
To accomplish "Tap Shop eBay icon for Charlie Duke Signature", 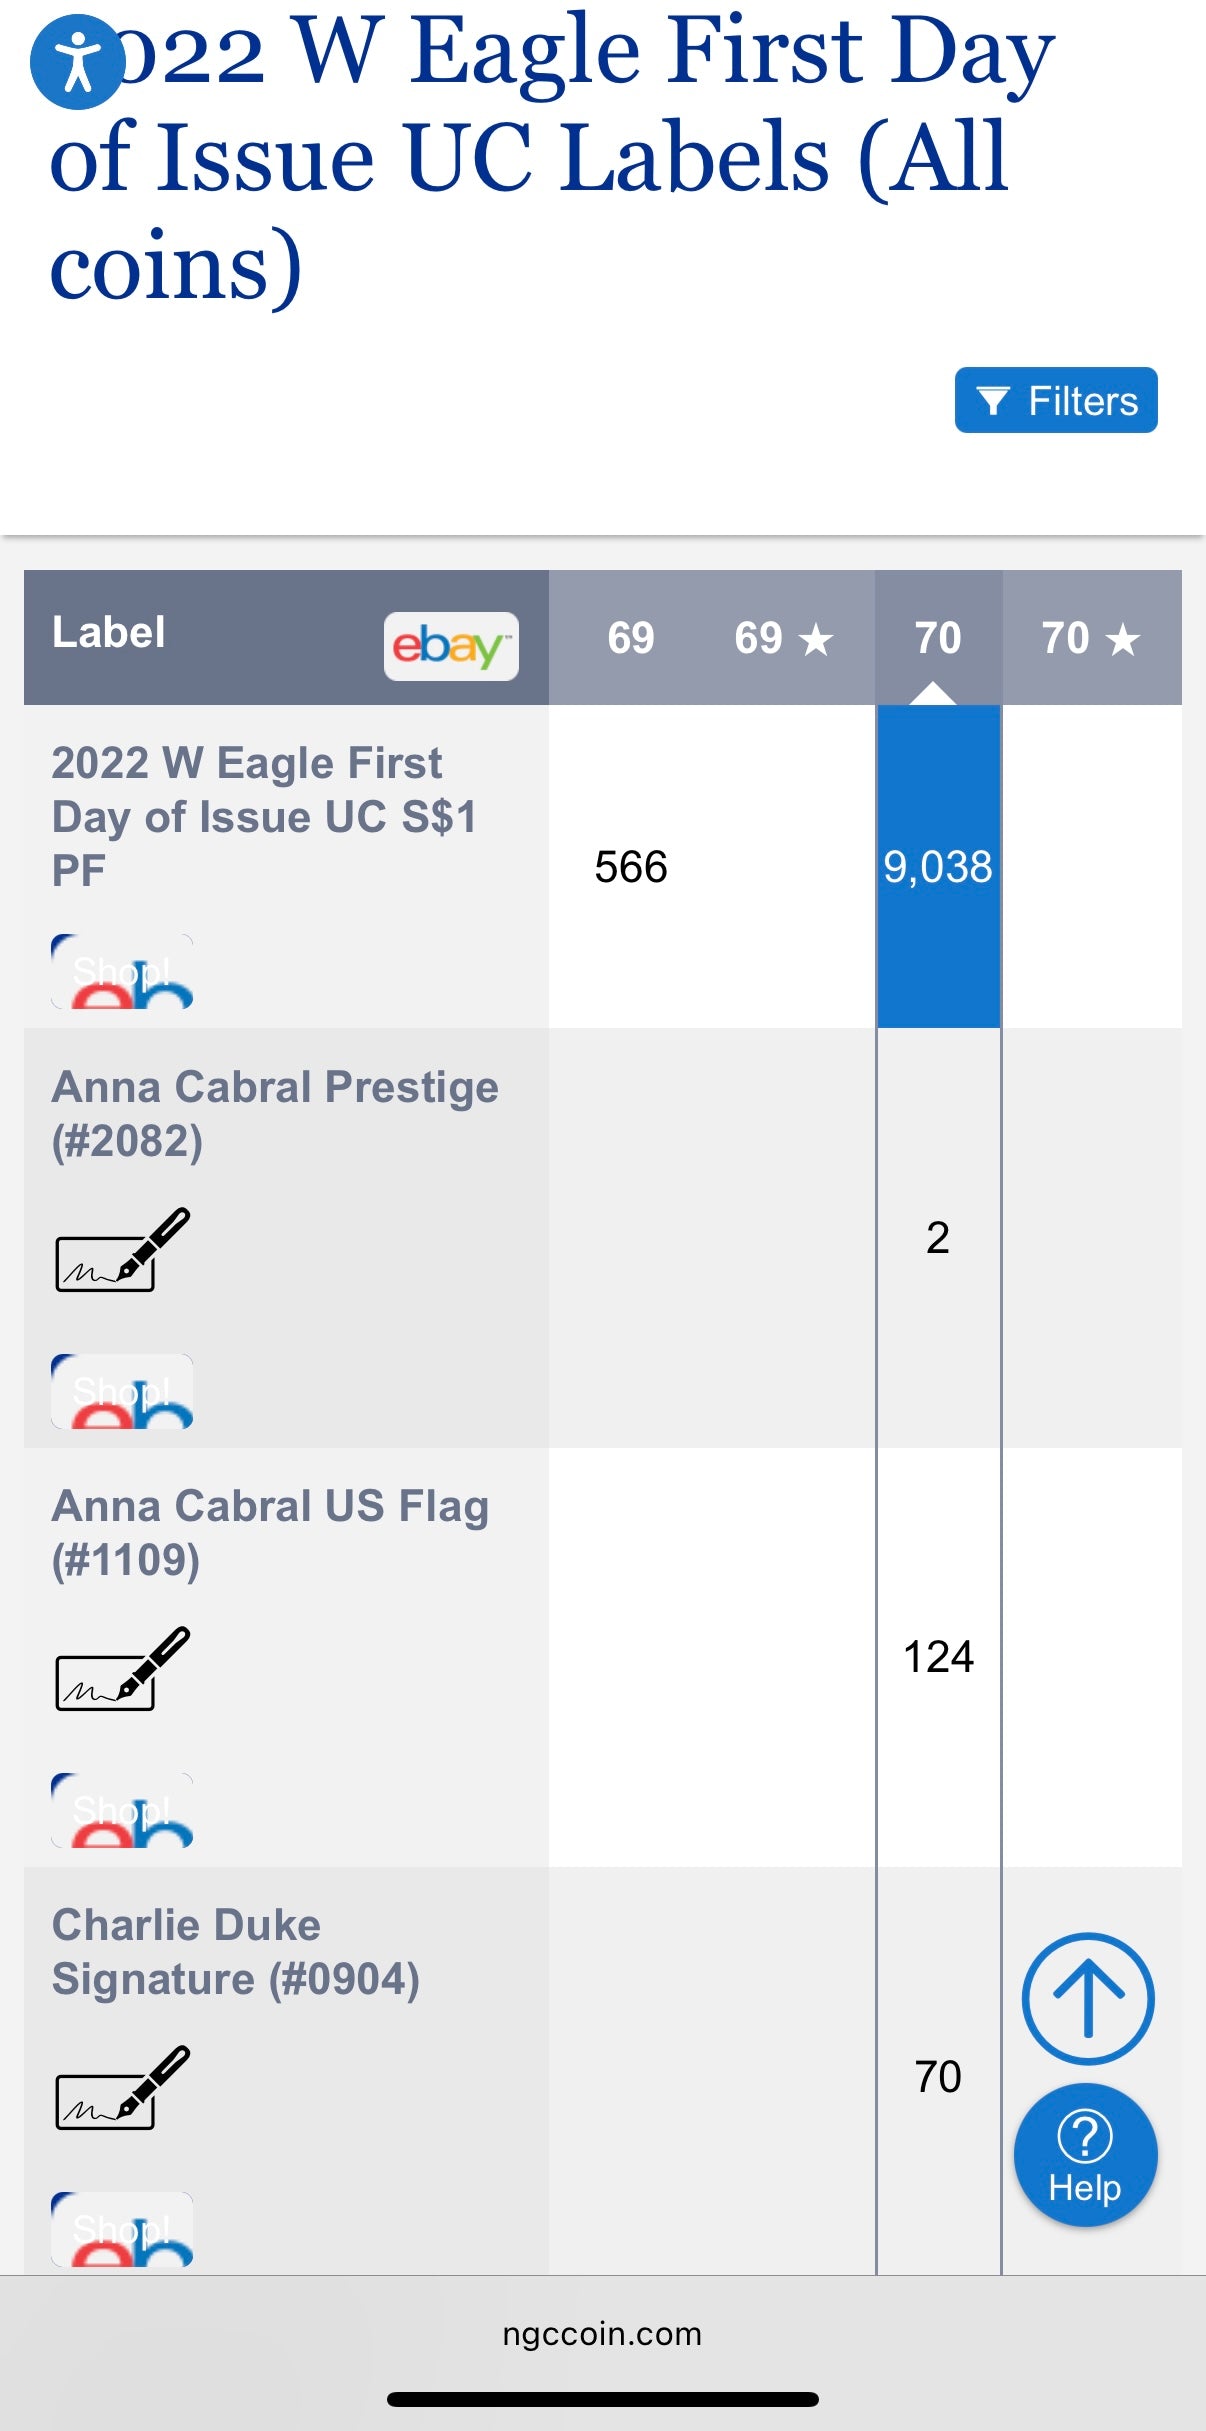I will tap(122, 2229).
